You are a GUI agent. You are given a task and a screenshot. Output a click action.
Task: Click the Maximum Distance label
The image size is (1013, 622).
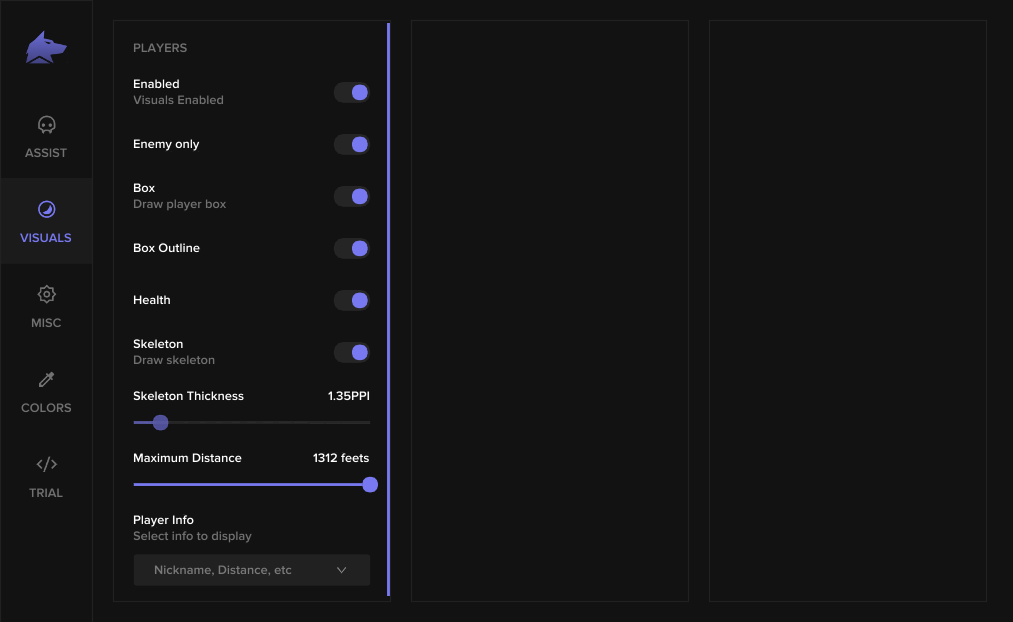(x=187, y=458)
